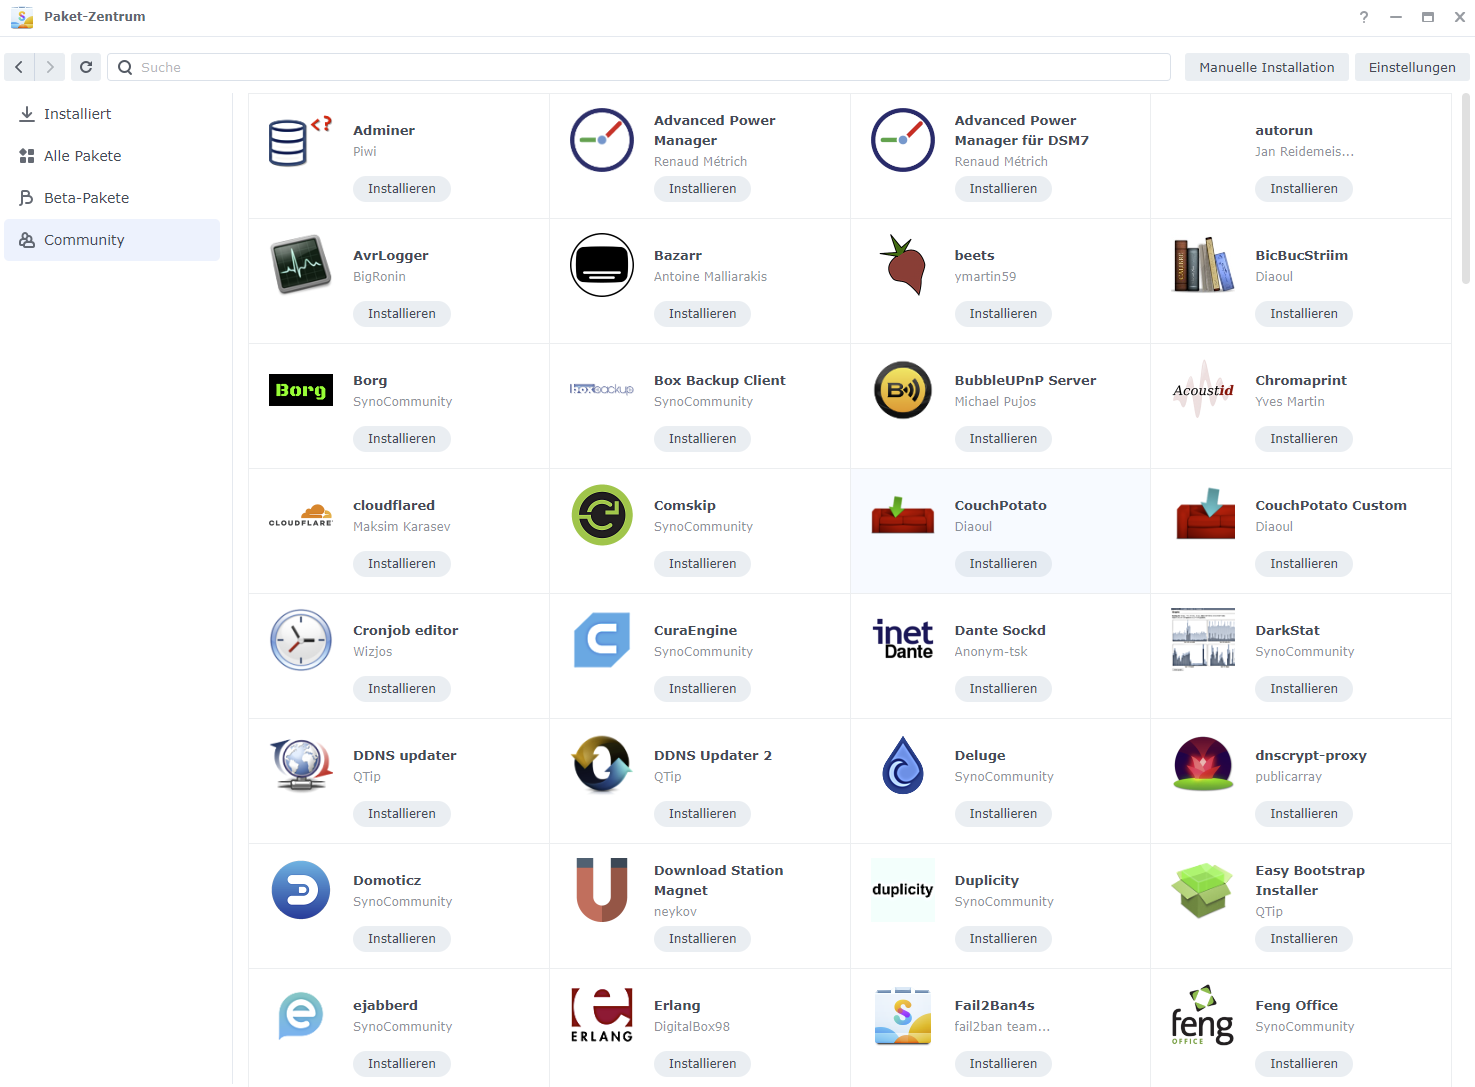Switch to Alle Pakete
This screenshot has height=1087, width=1475.
point(112,156)
